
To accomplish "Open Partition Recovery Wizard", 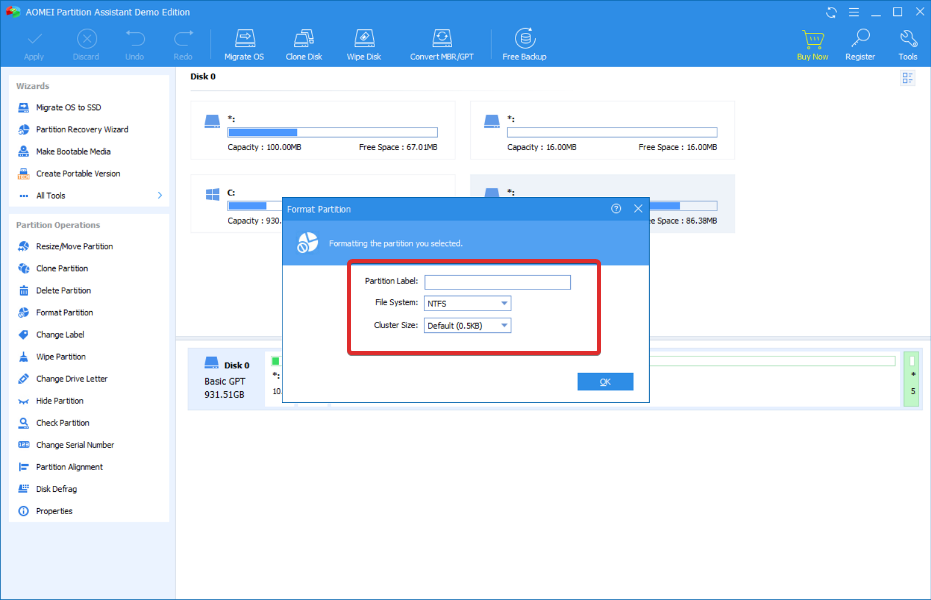I will point(81,130).
